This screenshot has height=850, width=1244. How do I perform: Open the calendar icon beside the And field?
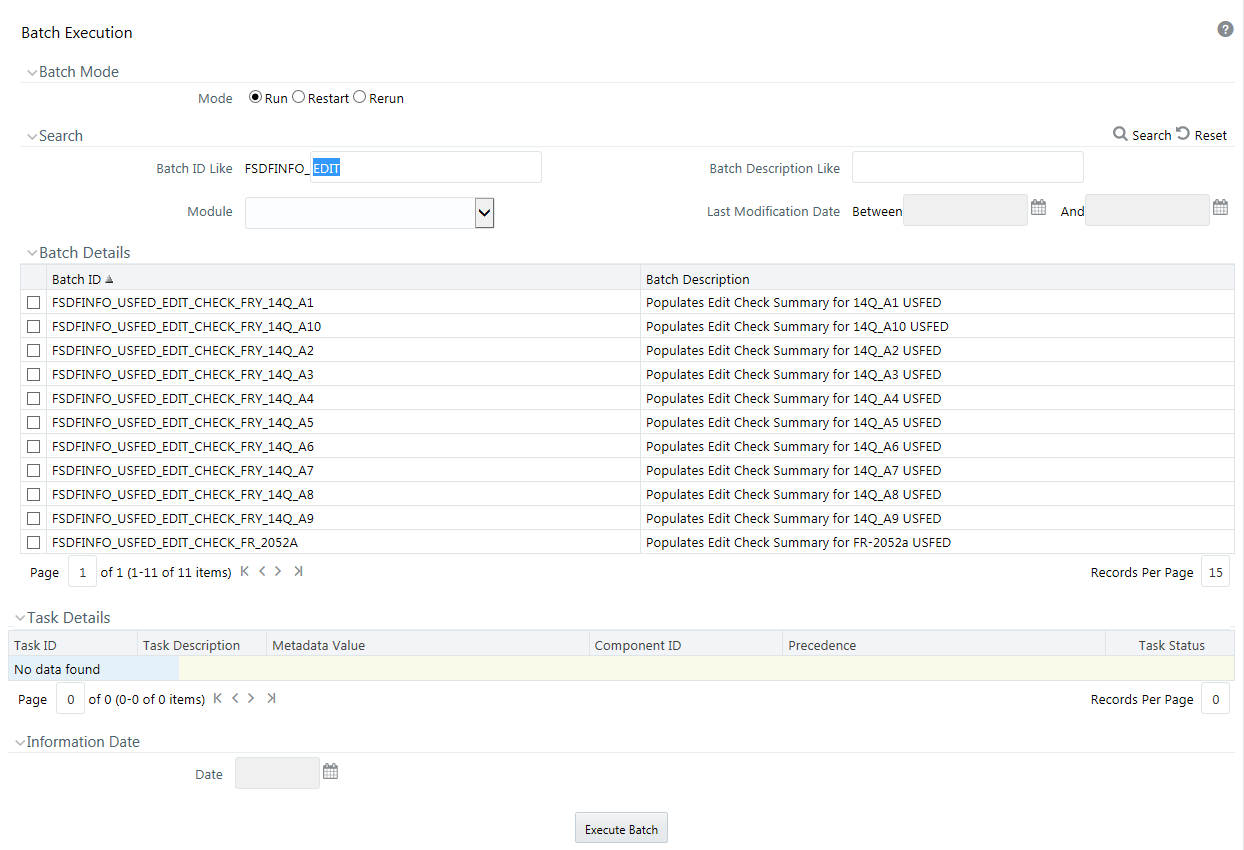pyautogui.click(x=1220, y=207)
